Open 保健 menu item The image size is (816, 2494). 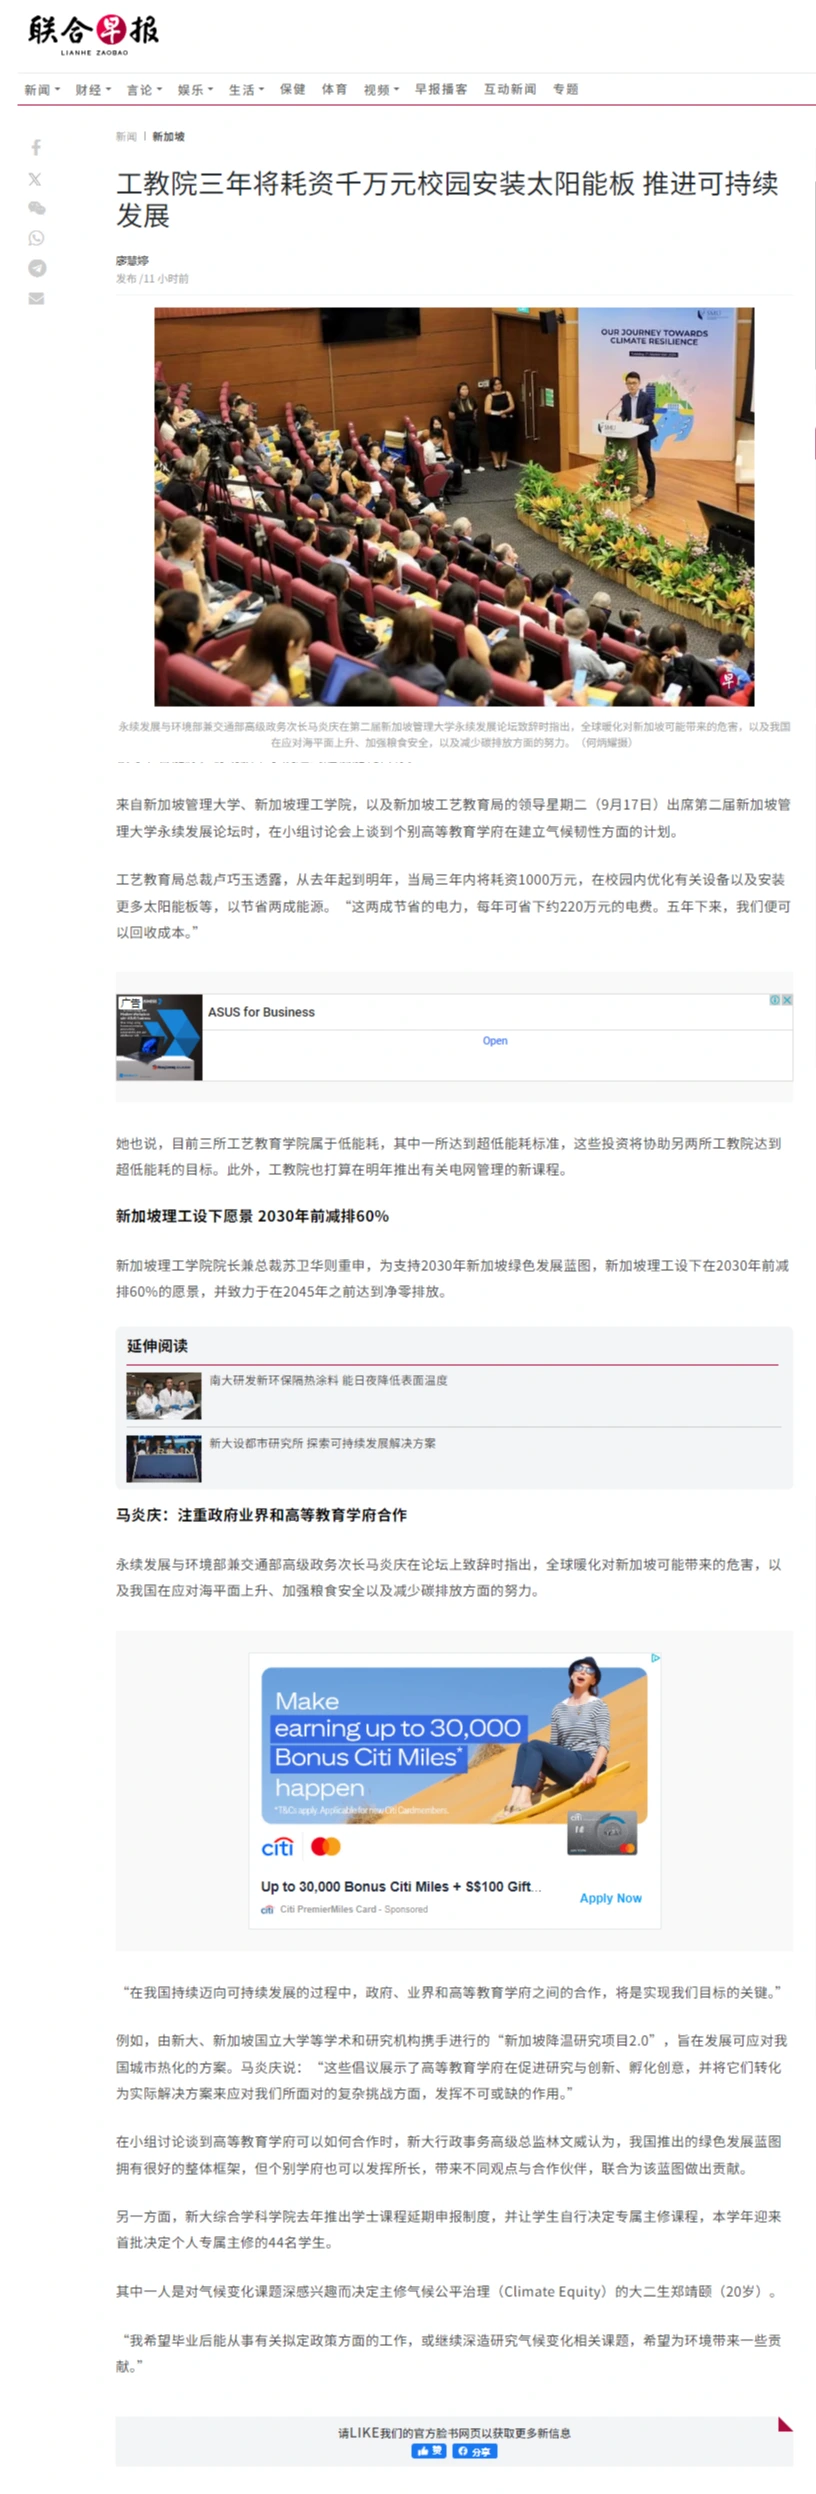pyautogui.click(x=293, y=90)
